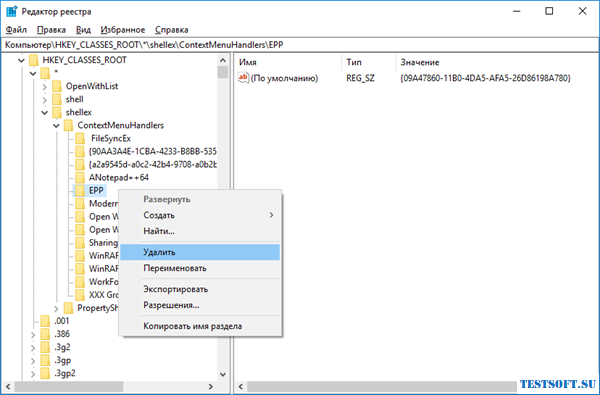Collapse the shellex key

coord(44,113)
